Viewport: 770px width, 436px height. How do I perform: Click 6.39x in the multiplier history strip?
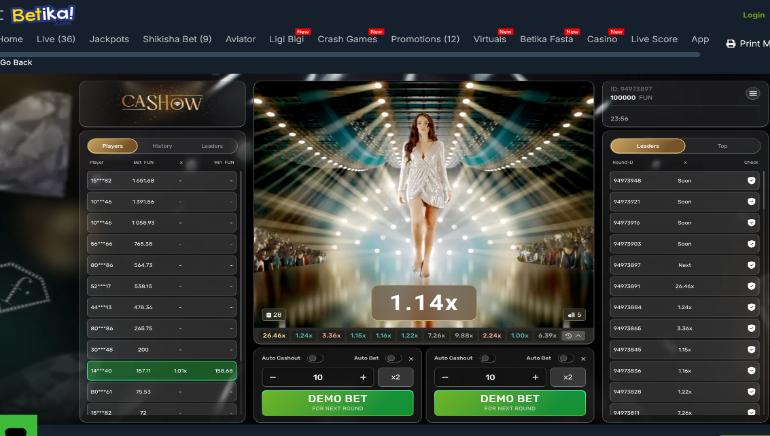[x=547, y=335]
